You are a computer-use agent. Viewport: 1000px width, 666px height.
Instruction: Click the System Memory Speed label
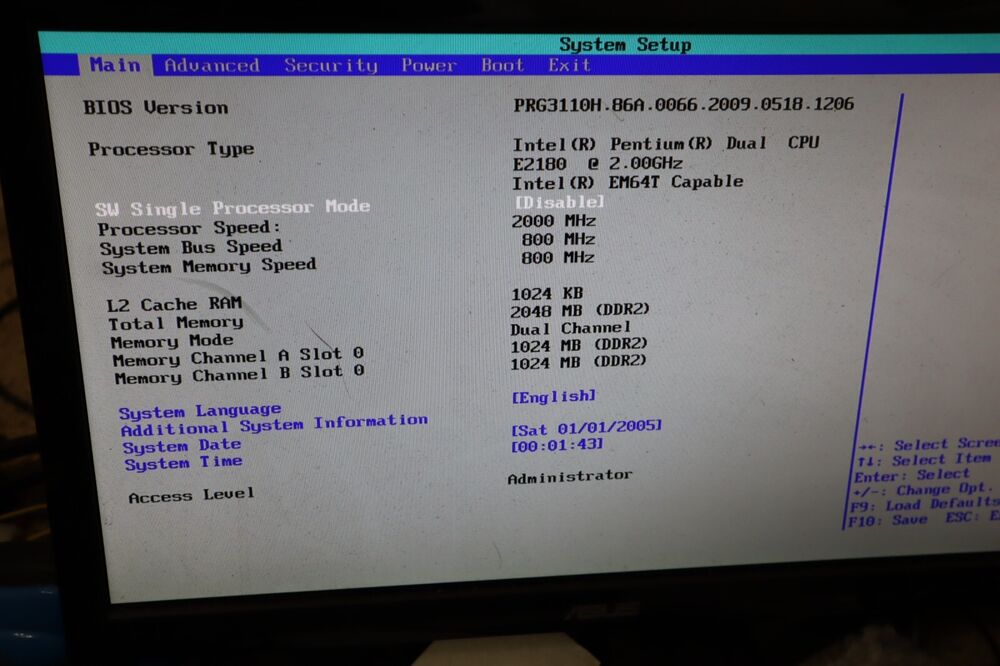click(209, 266)
